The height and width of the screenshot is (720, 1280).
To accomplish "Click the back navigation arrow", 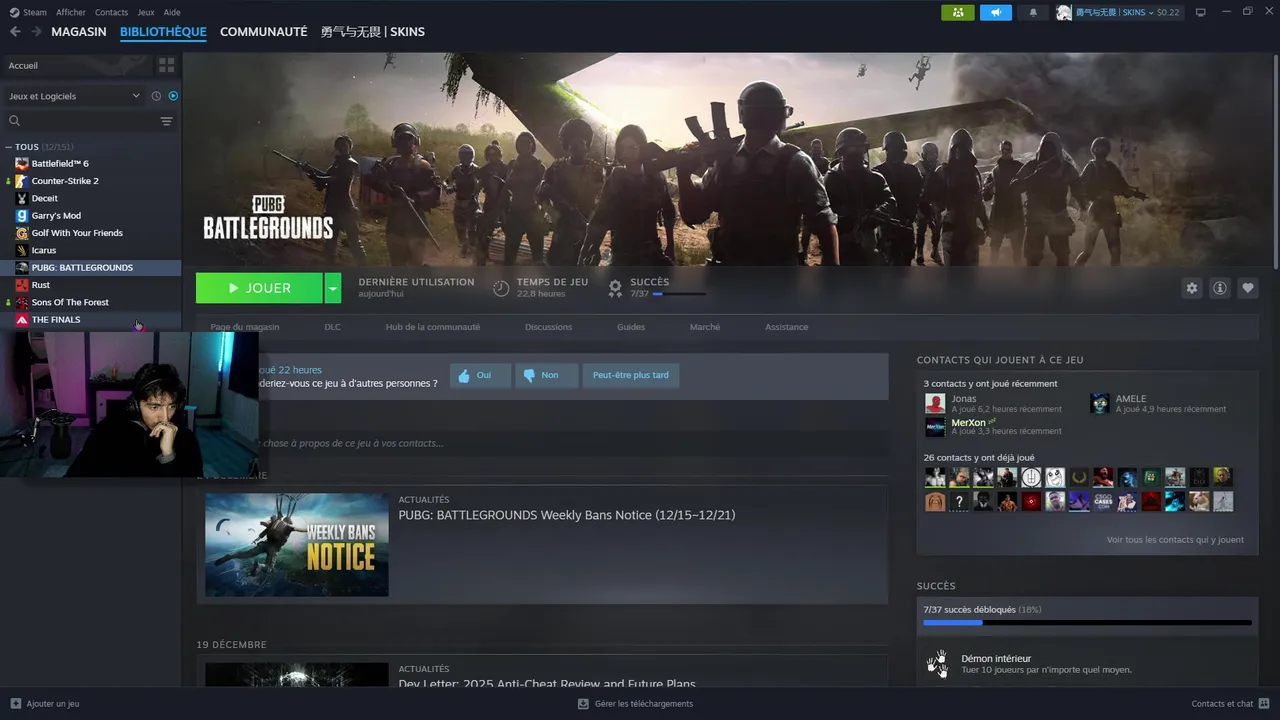I will pyautogui.click(x=15, y=32).
